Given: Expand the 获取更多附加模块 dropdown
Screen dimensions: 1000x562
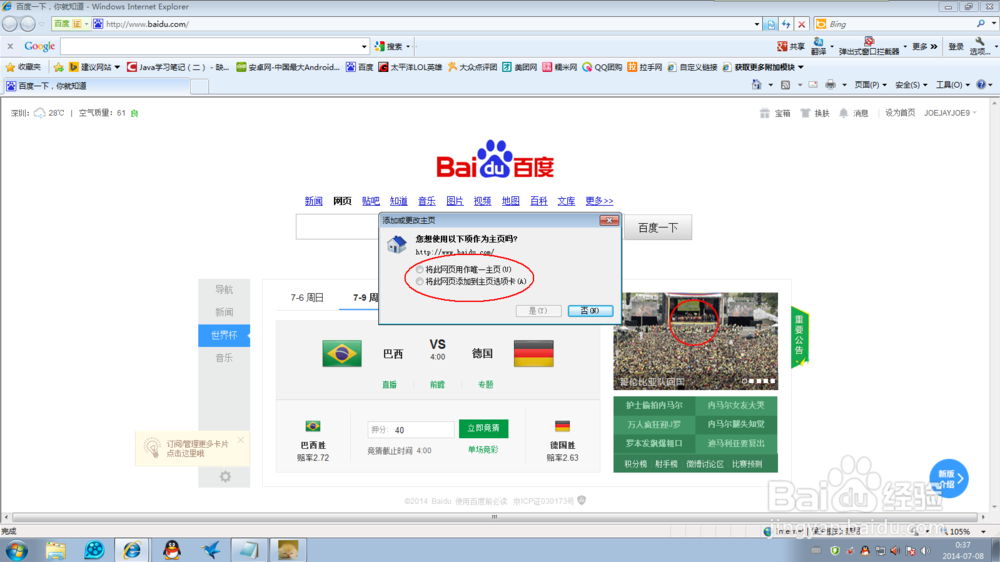Looking at the screenshot, I should click(x=800, y=67).
